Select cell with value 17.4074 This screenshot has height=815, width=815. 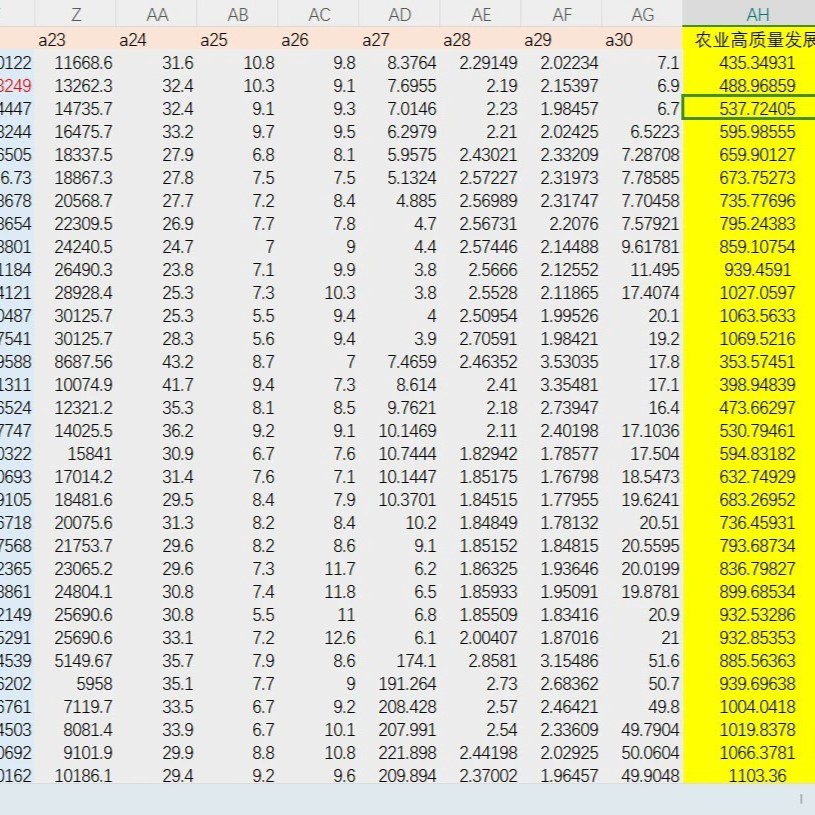642,293
